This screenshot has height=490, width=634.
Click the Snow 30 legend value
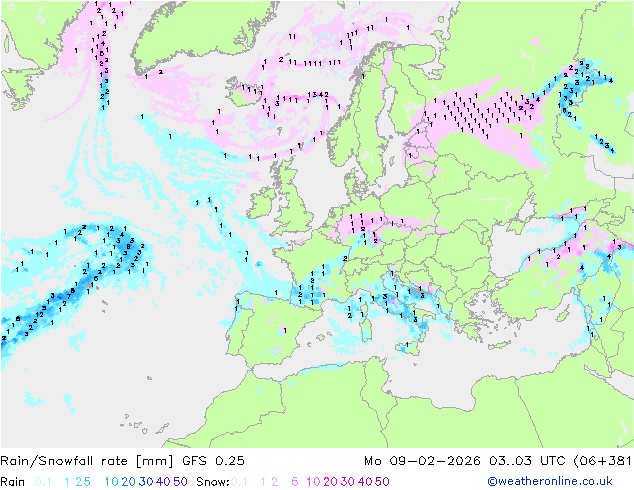pos(348,482)
